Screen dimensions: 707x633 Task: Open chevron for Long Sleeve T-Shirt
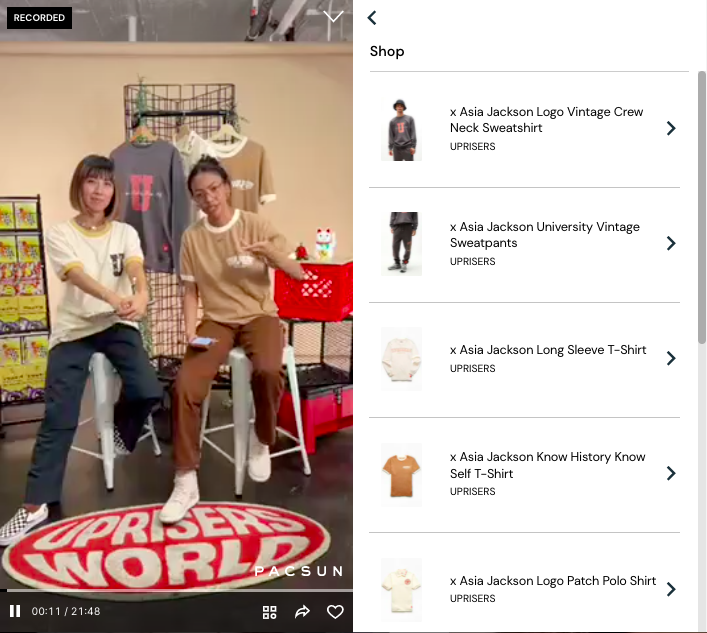(671, 358)
